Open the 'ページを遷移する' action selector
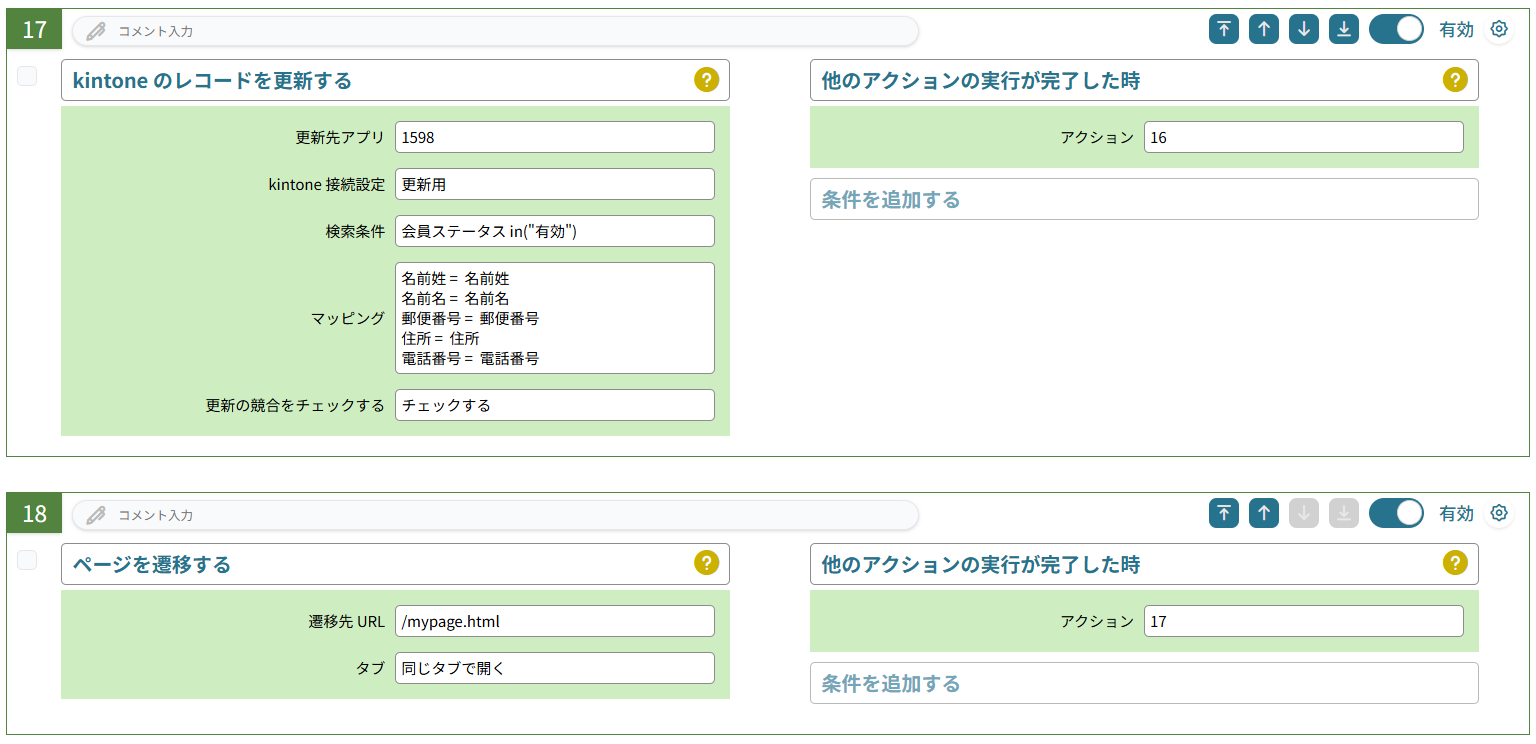 [395, 564]
